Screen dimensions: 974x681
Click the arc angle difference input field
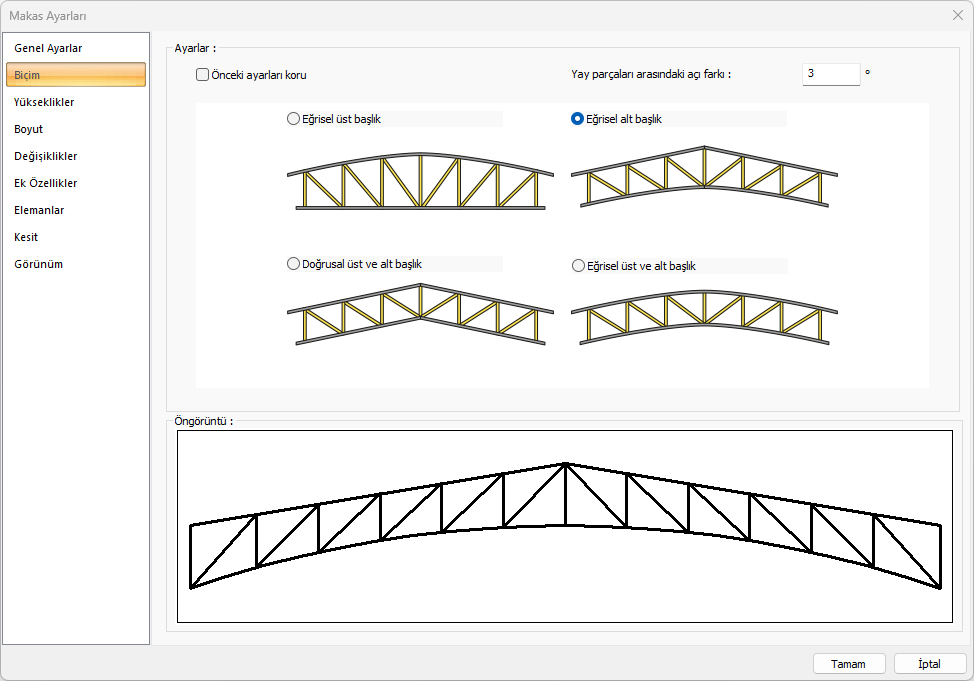pos(830,74)
